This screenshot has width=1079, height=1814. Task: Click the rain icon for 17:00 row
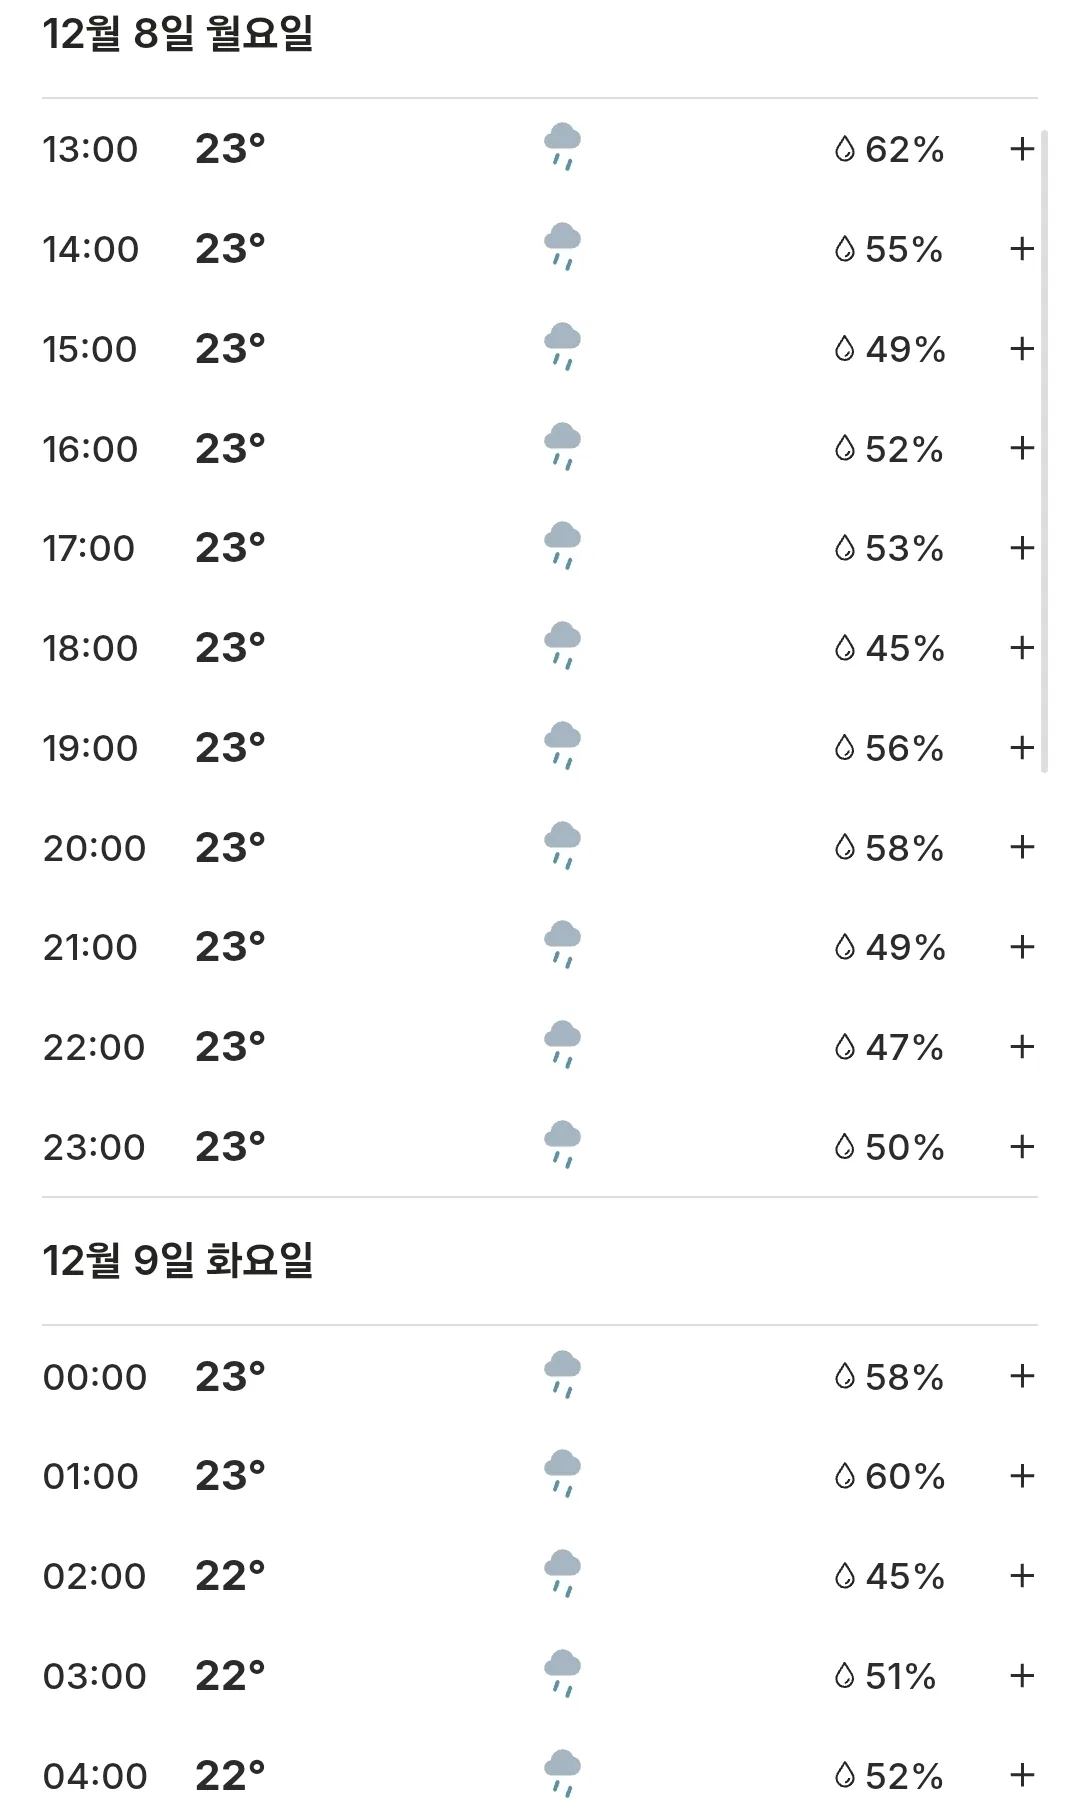(x=562, y=546)
